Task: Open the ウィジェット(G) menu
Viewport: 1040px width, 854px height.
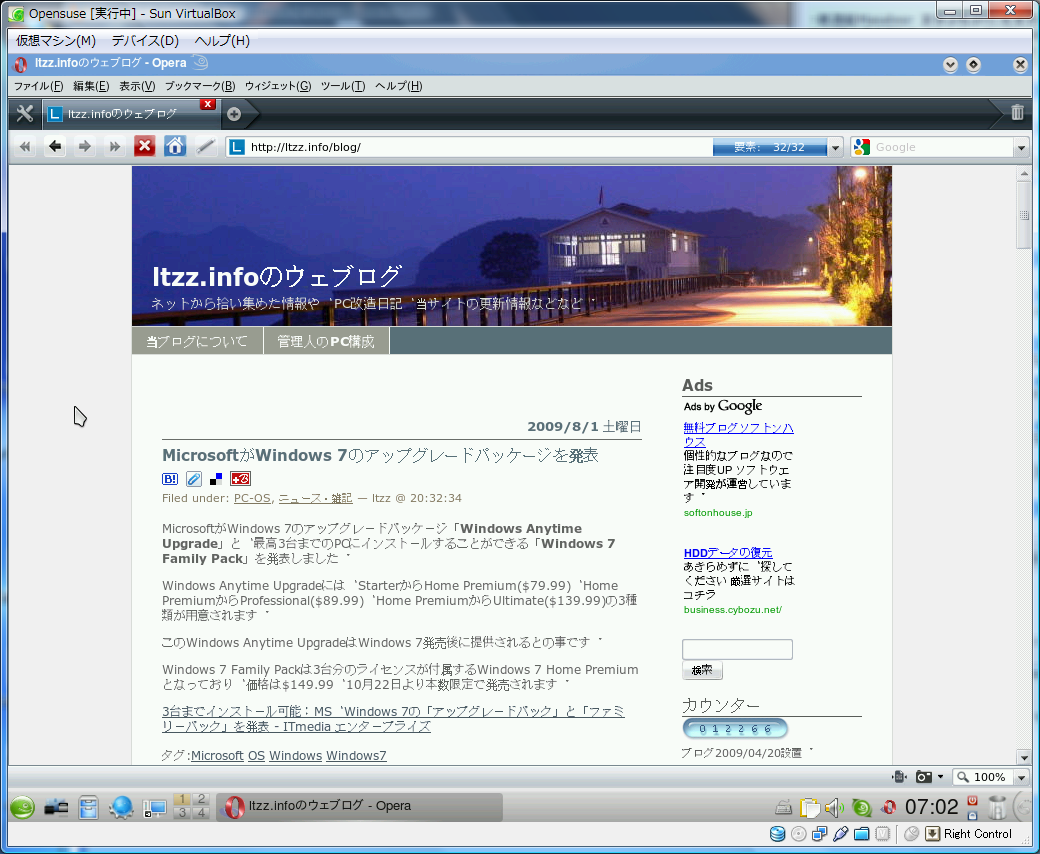Action: pos(278,86)
